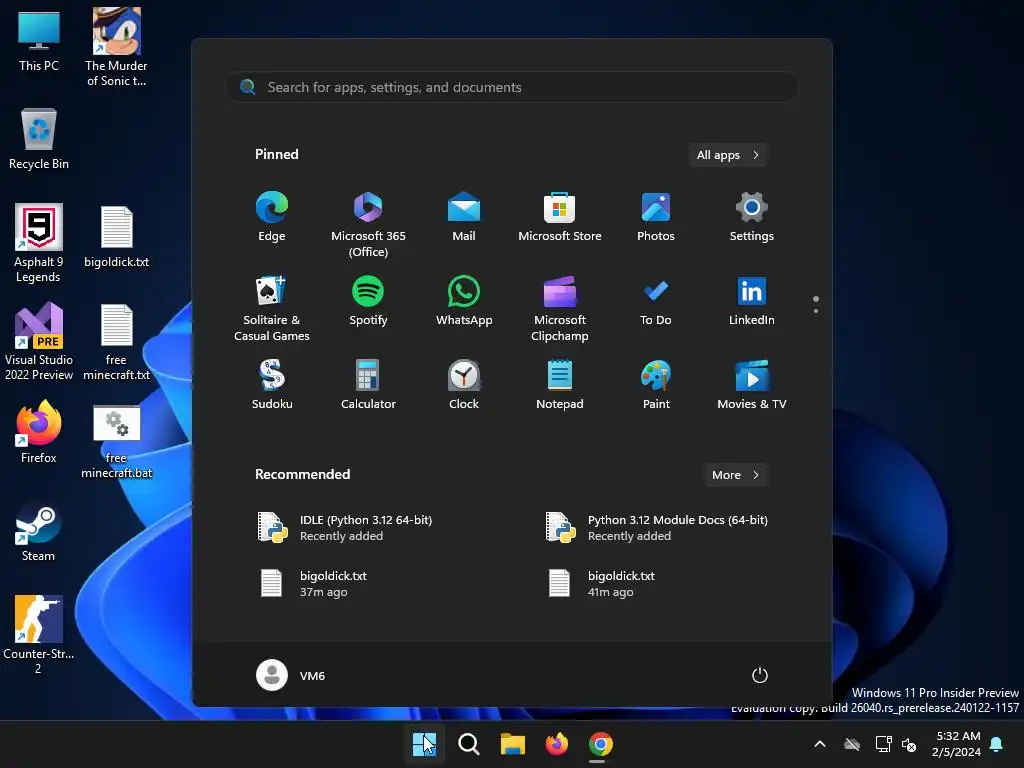
Task: Select Counter-Strike 2 desktop shortcut
Action: click(x=39, y=635)
